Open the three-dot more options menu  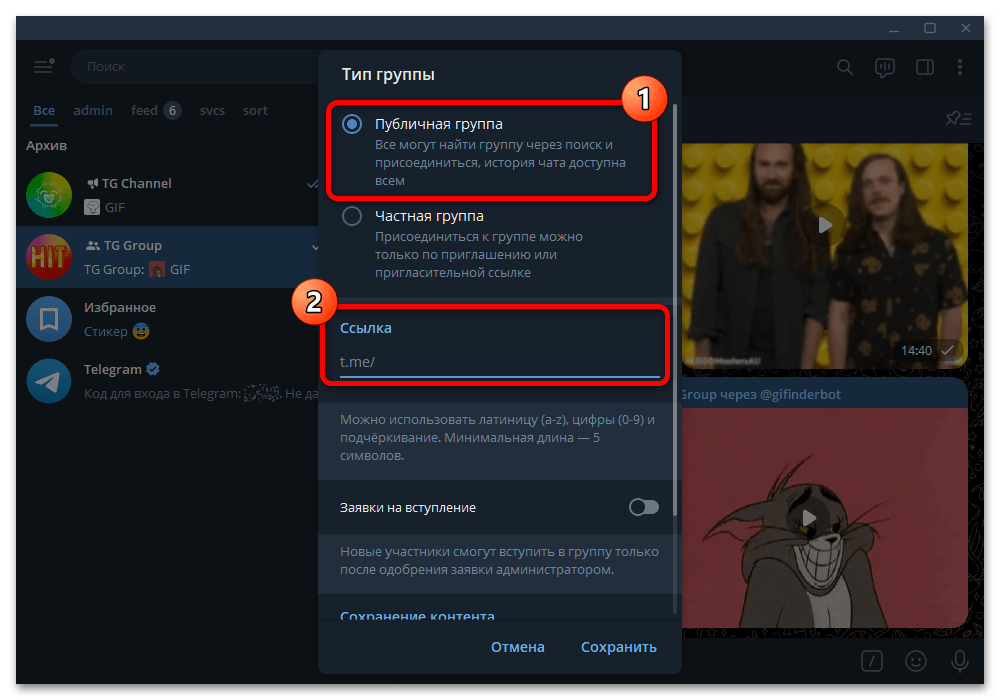[x=960, y=67]
